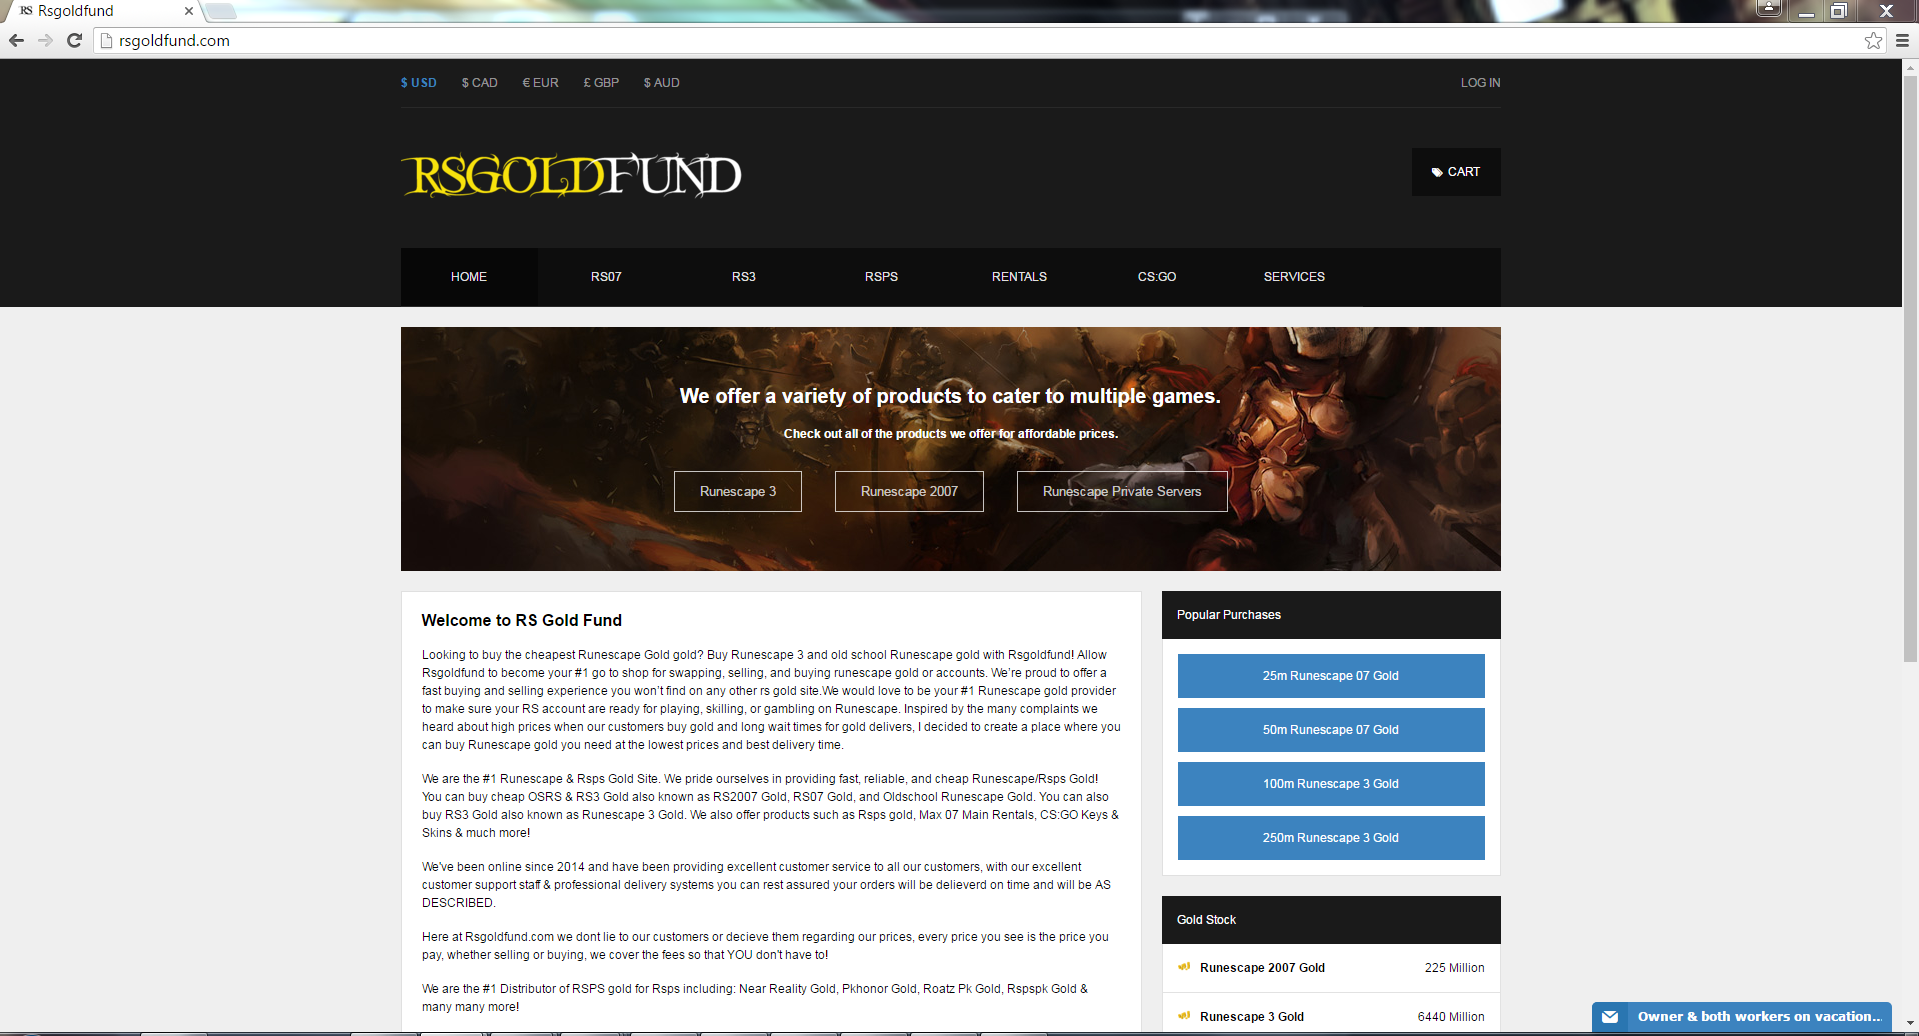This screenshot has height=1036, width=1919.
Task: Open the RENTALS menu item
Action: point(1019,277)
